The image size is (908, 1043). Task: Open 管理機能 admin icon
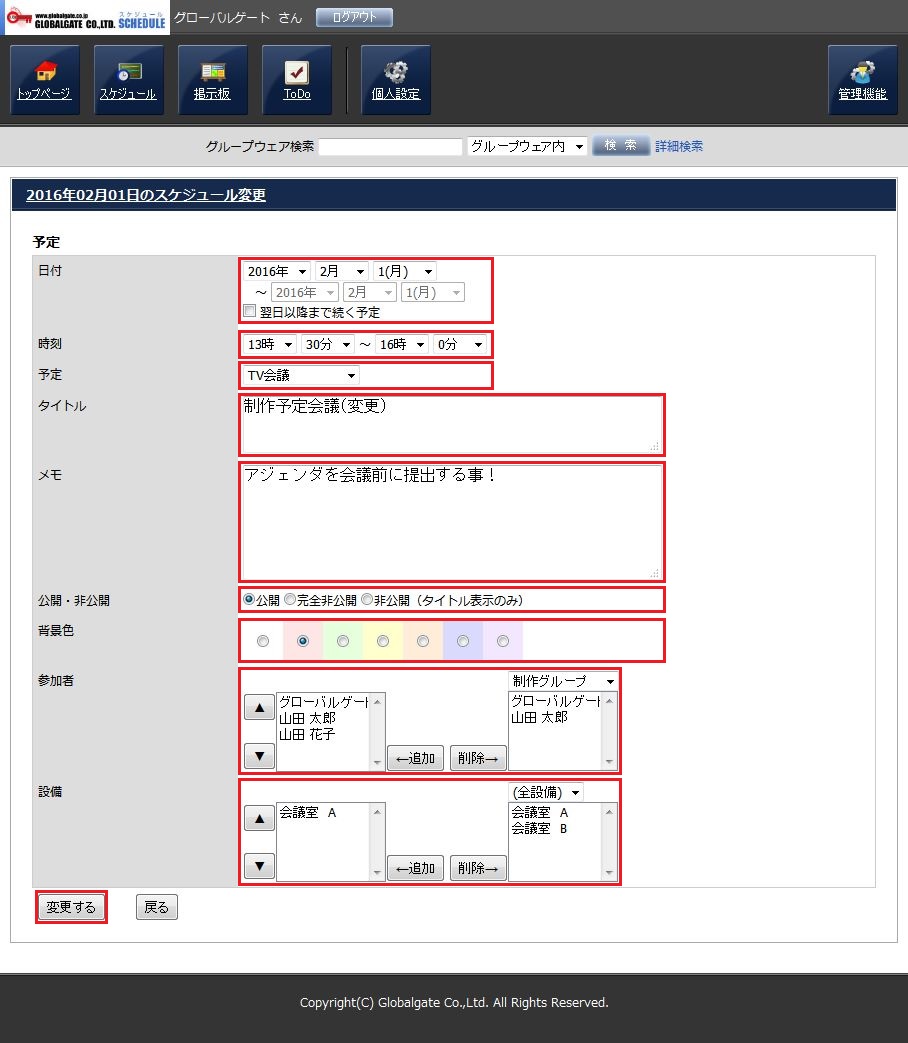[x=862, y=80]
